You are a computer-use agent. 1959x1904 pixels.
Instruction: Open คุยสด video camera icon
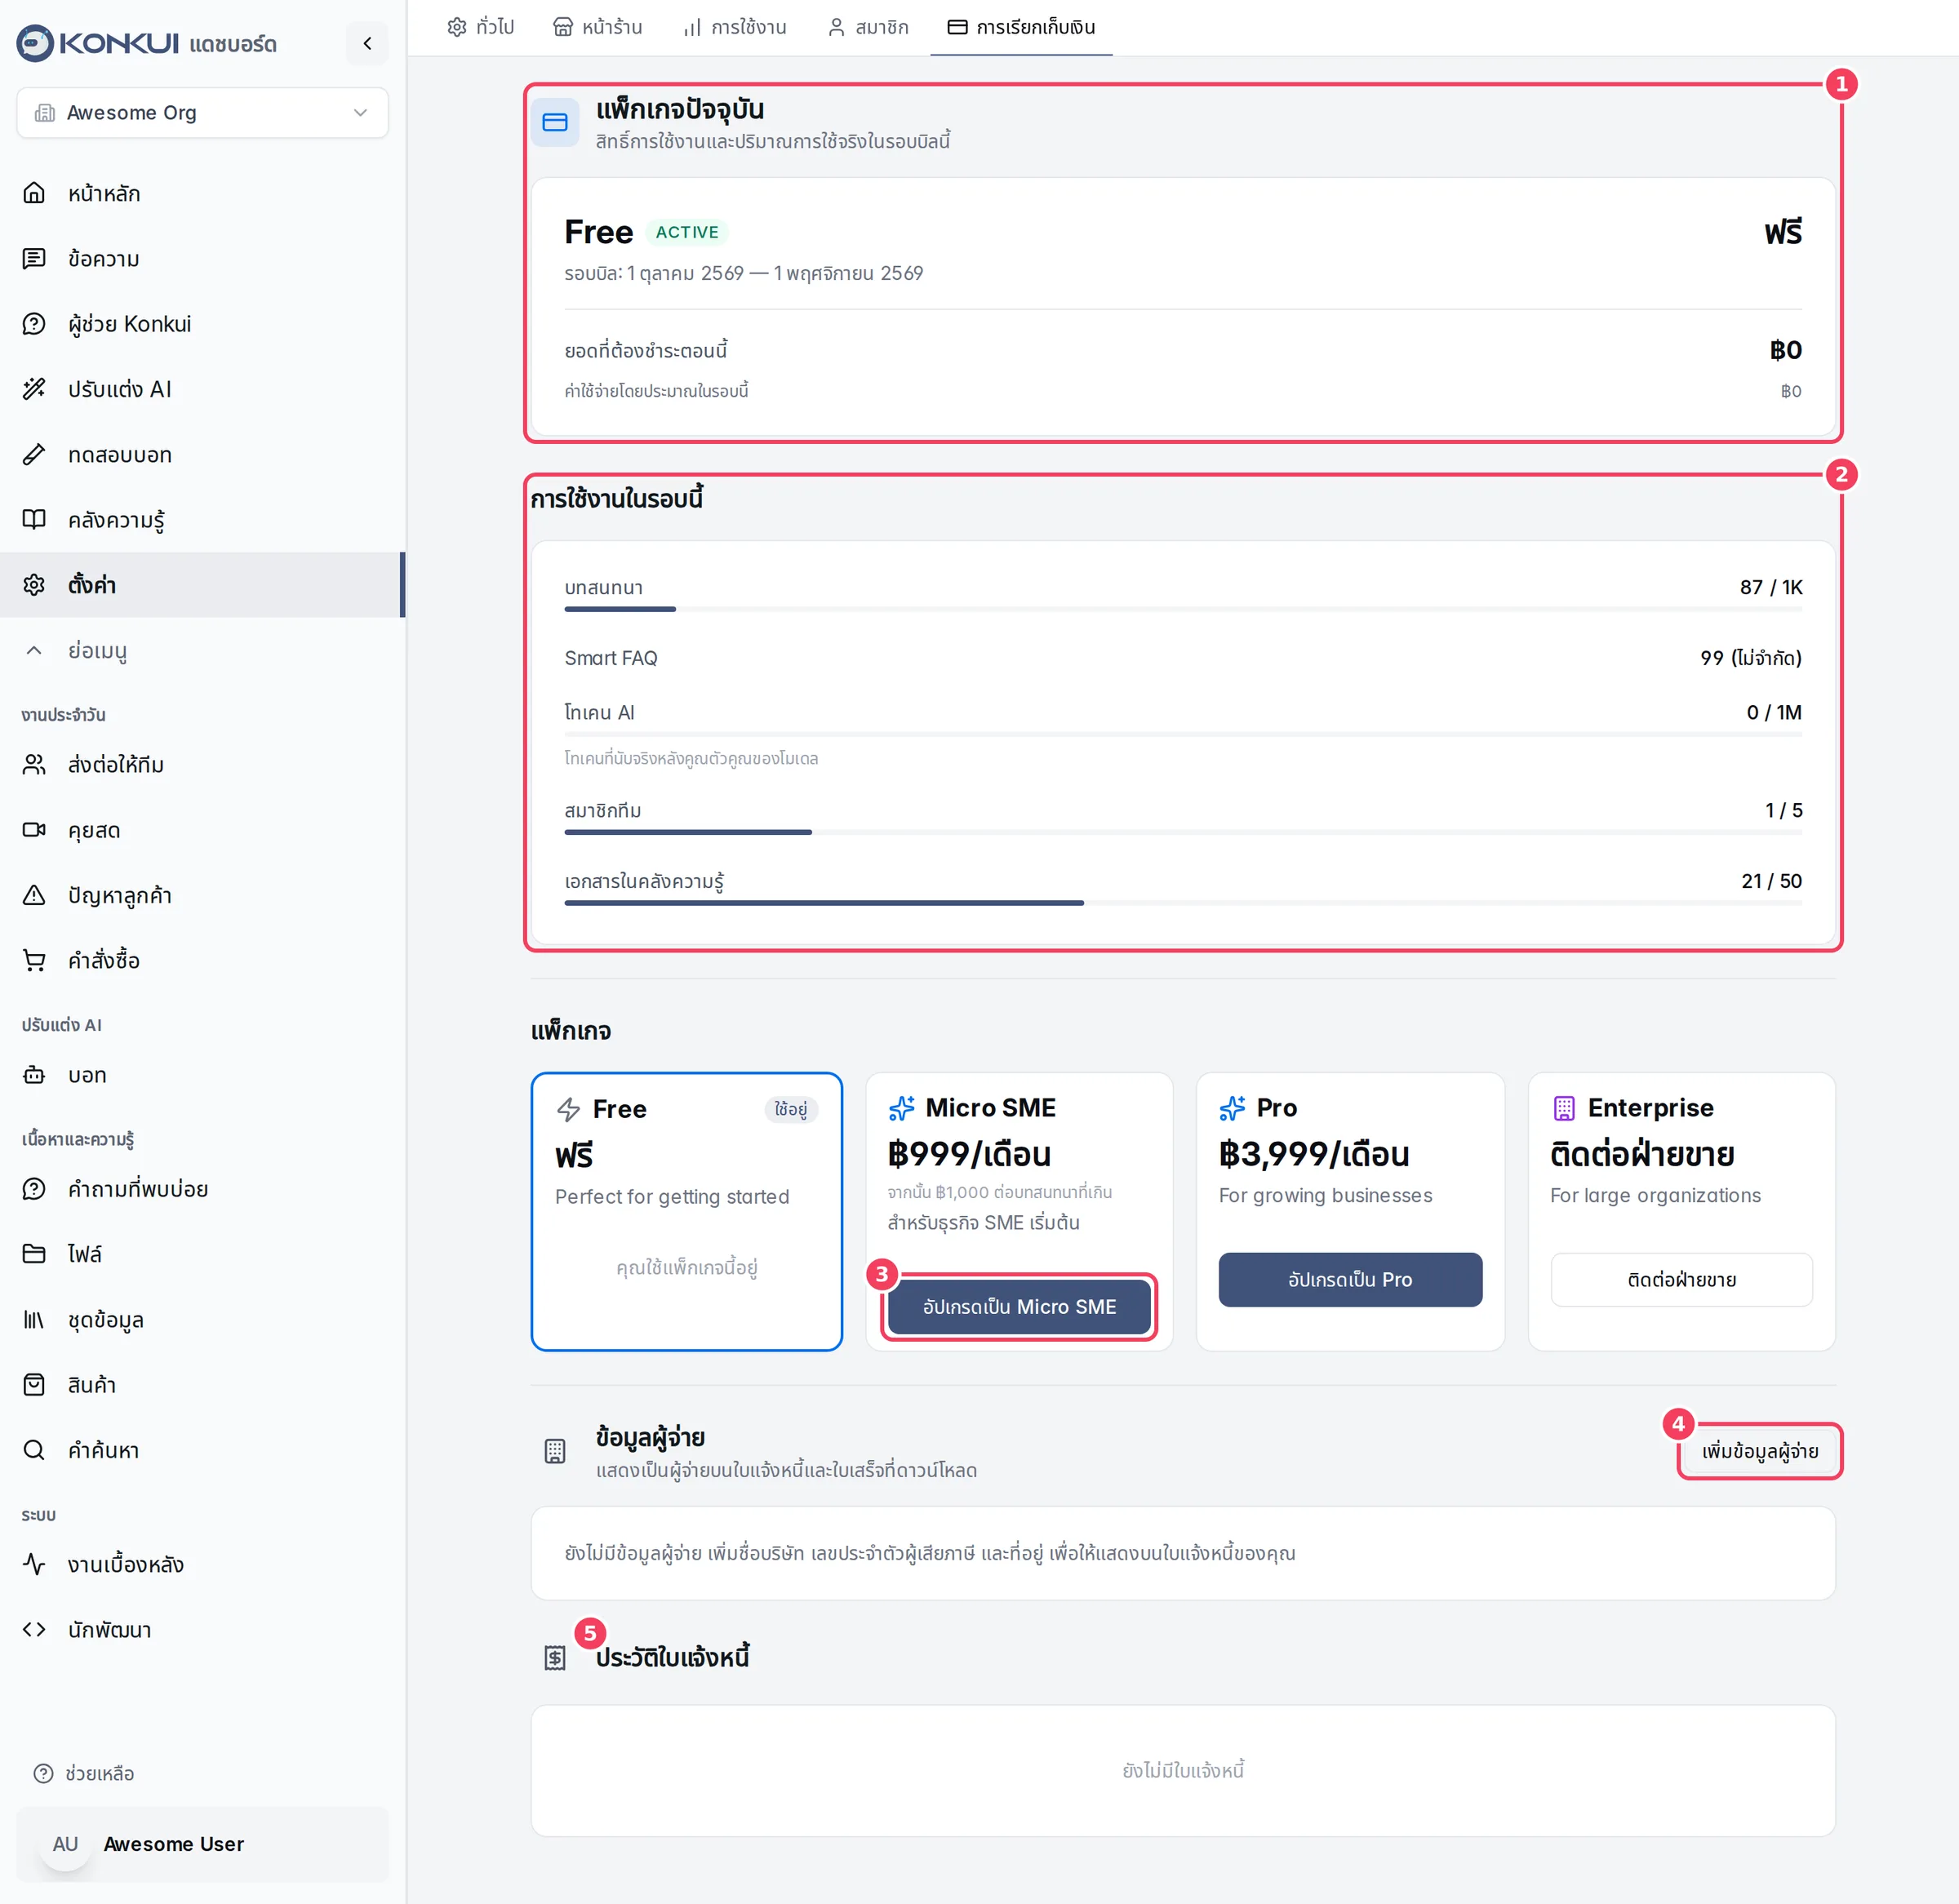(x=34, y=830)
